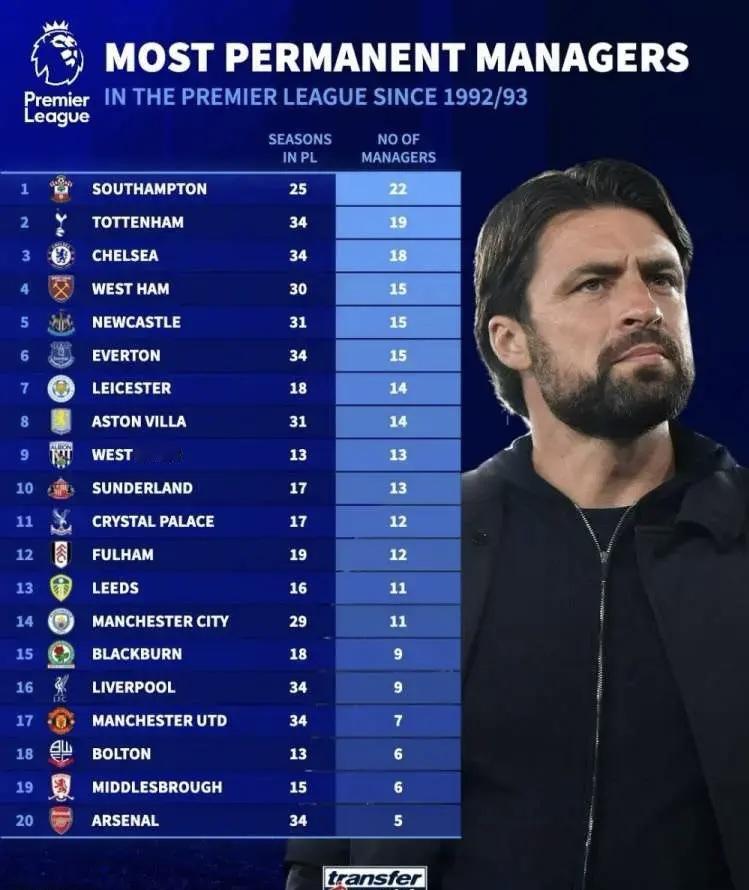The image size is (749, 890).
Task: Click the Chelsea club badge
Action: point(61,255)
